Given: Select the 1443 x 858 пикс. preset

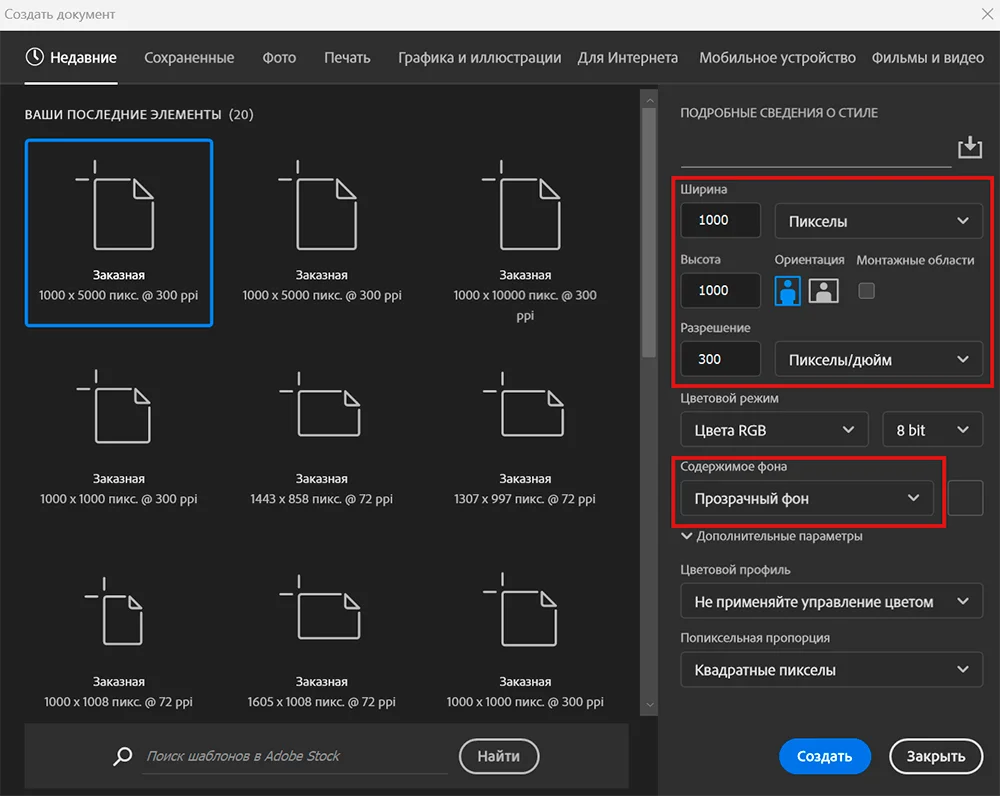Looking at the screenshot, I should point(321,439).
